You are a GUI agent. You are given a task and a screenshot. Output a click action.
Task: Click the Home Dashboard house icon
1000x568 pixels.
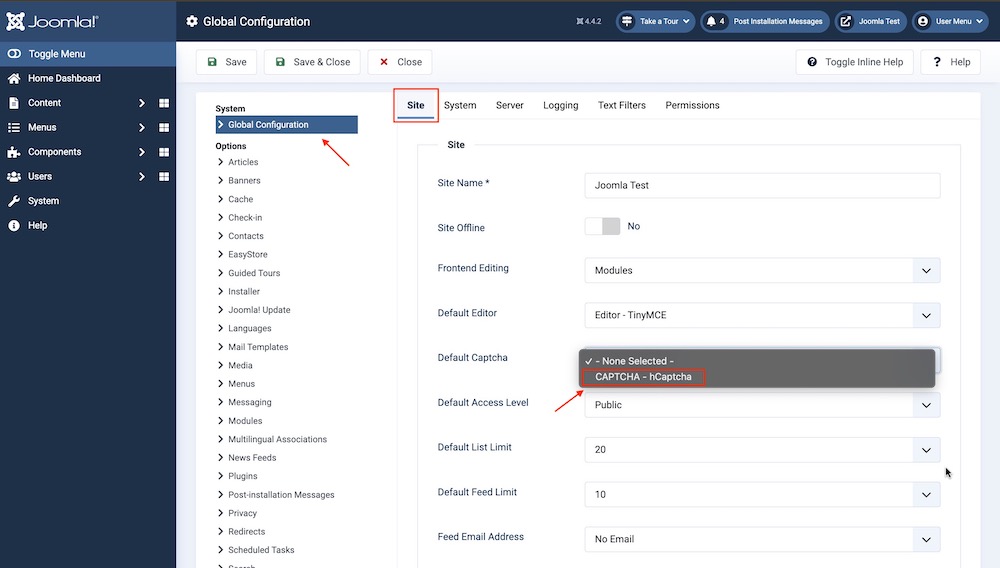click(14, 78)
